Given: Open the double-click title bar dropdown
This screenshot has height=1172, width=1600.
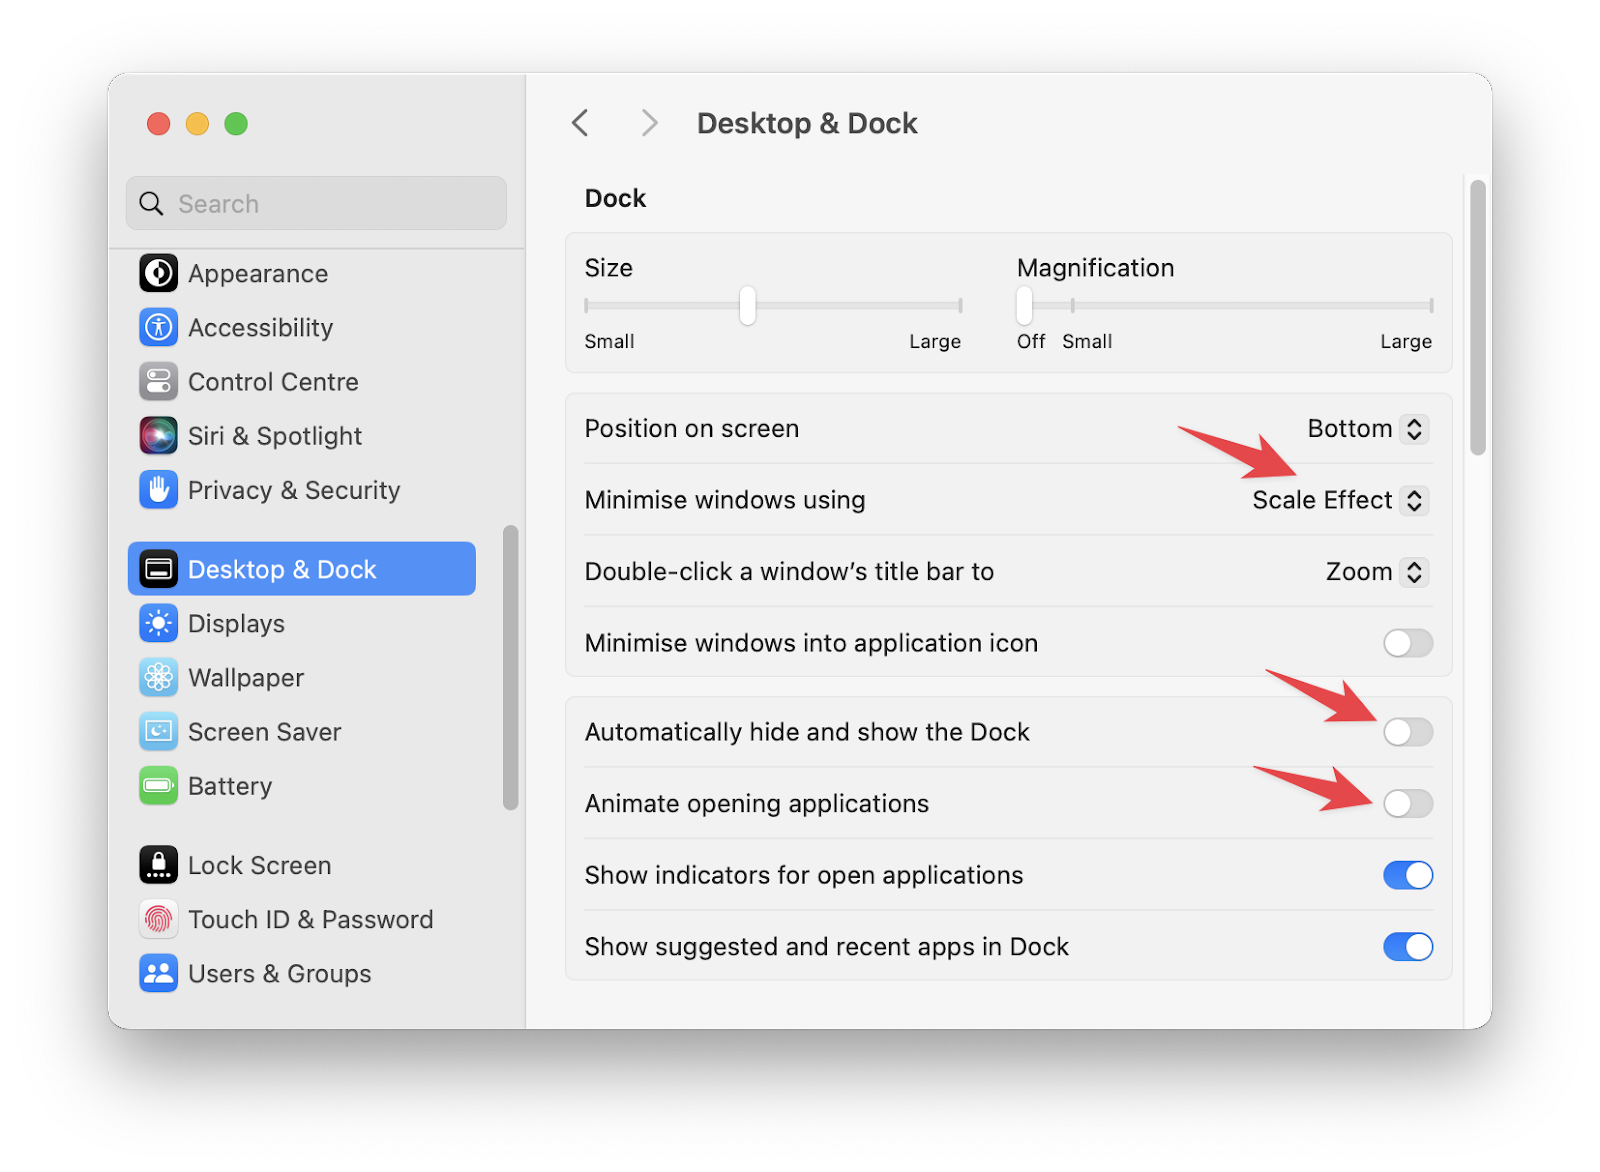Looking at the screenshot, I should (x=1414, y=571).
